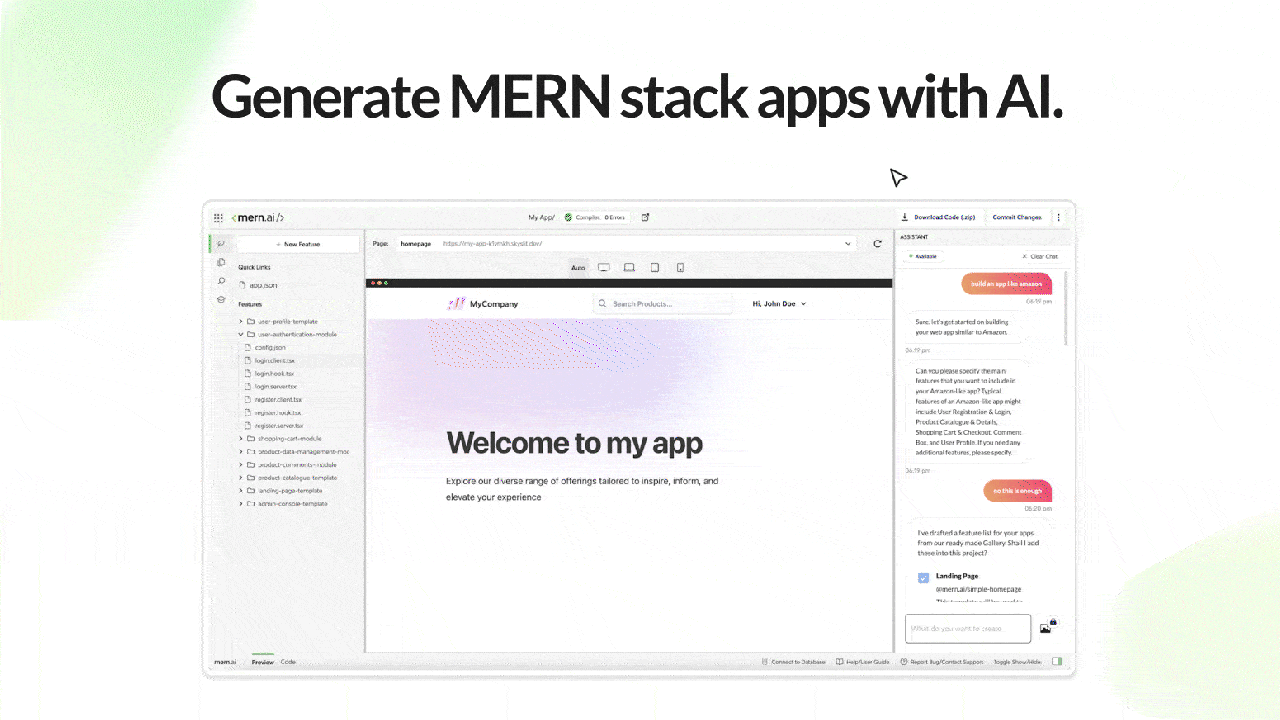This screenshot has height=720, width=1280.
Task: Click the Report Bug question icon
Action: click(904, 662)
